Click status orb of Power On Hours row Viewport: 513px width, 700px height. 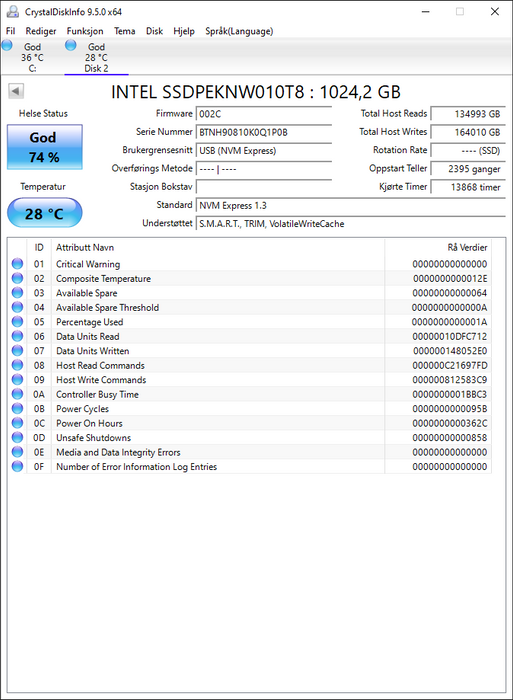click(x=17, y=423)
